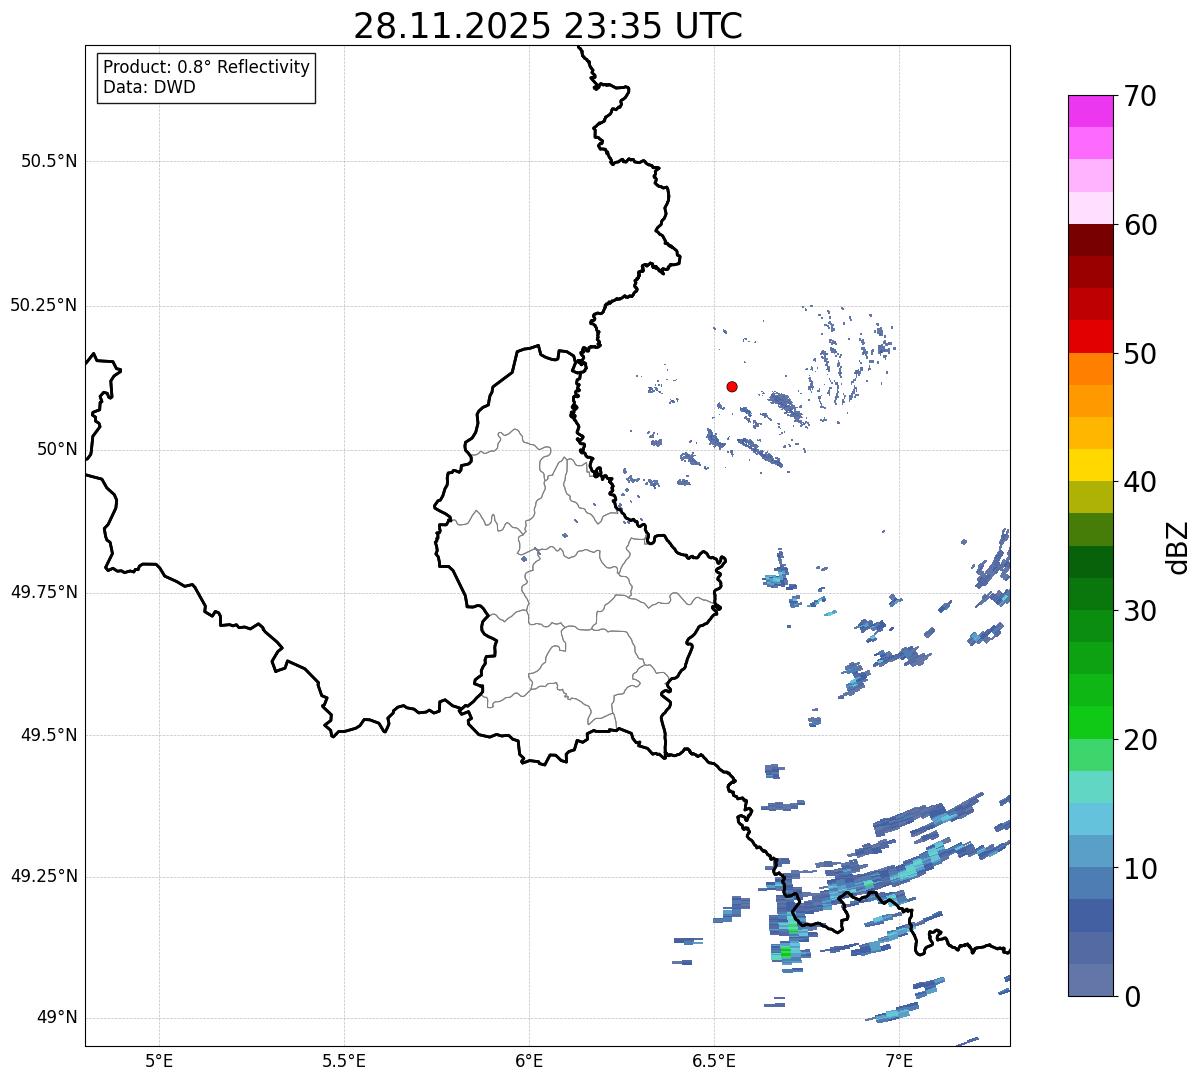
Task: Click the colorbar tick label 0
Action: click(x=1132, y=997)
